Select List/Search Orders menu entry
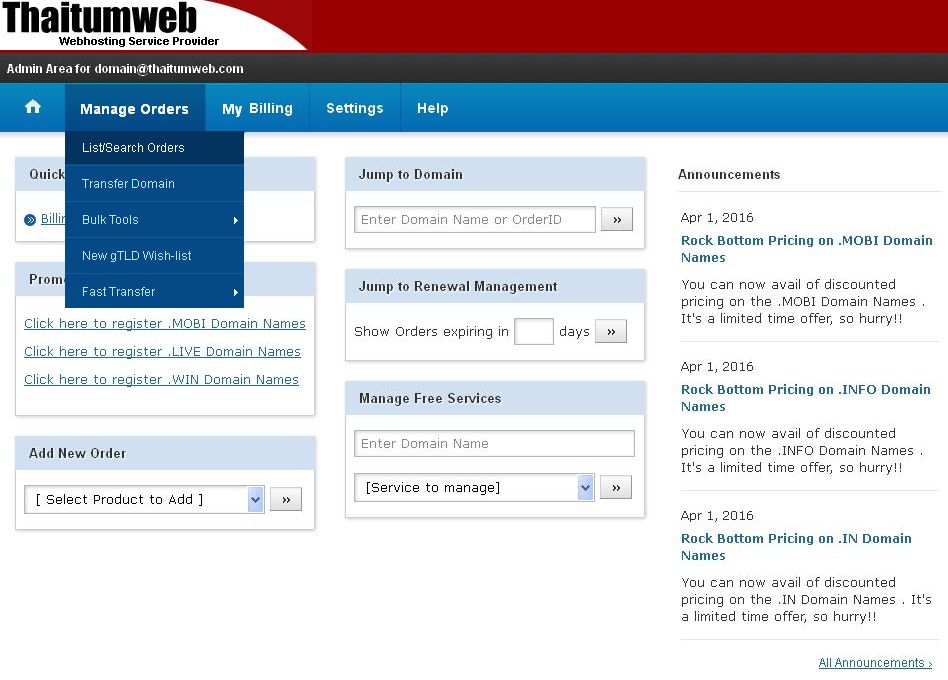The width and height of the screenshot is (948, 680). coord(154,147)
